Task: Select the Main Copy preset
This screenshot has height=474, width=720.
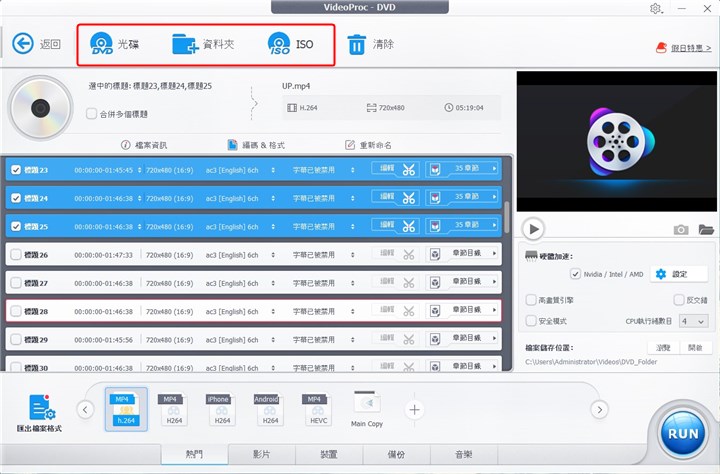Action: coord(366,409)
